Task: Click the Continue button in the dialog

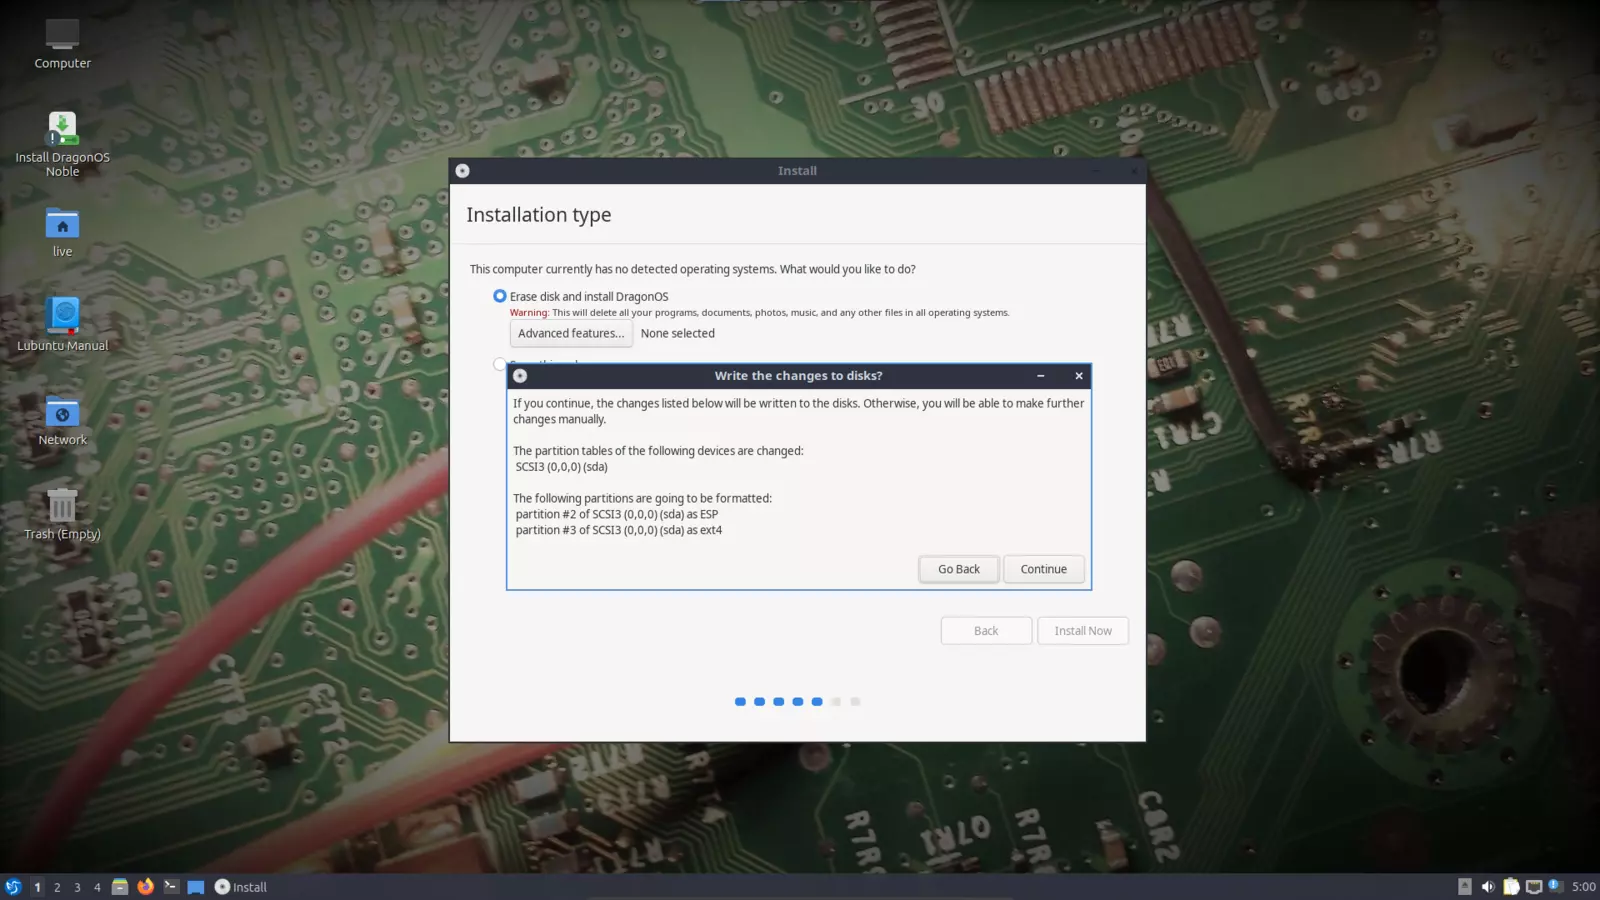Action: coord(1043,569)
